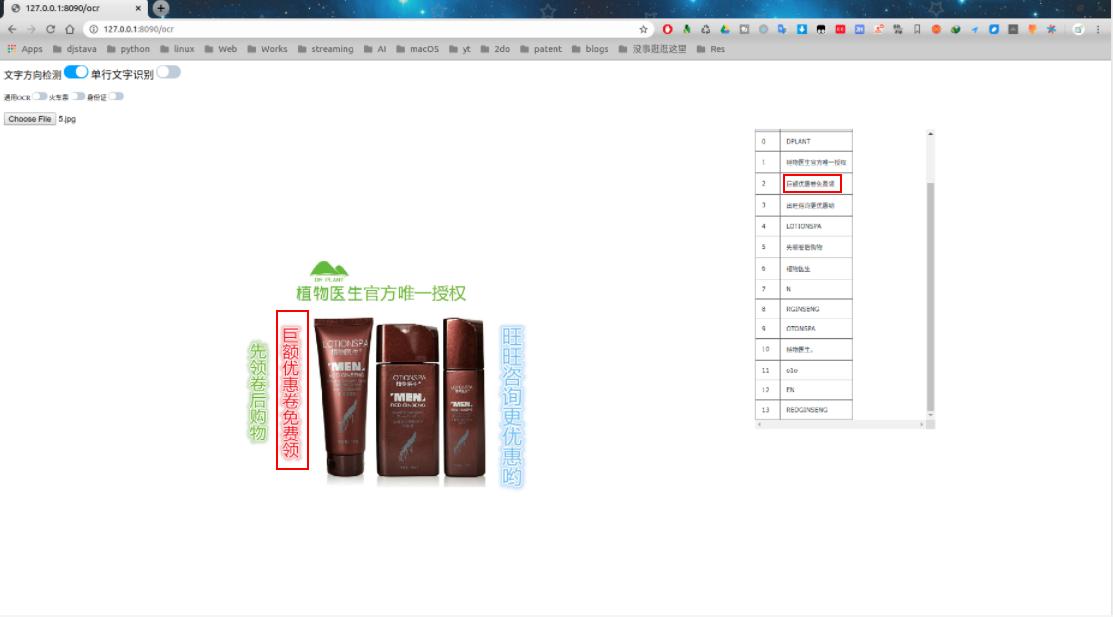
Task: Click the blue download-arrow extension icon
Action: pyautogui.click(x=801, y=29)
